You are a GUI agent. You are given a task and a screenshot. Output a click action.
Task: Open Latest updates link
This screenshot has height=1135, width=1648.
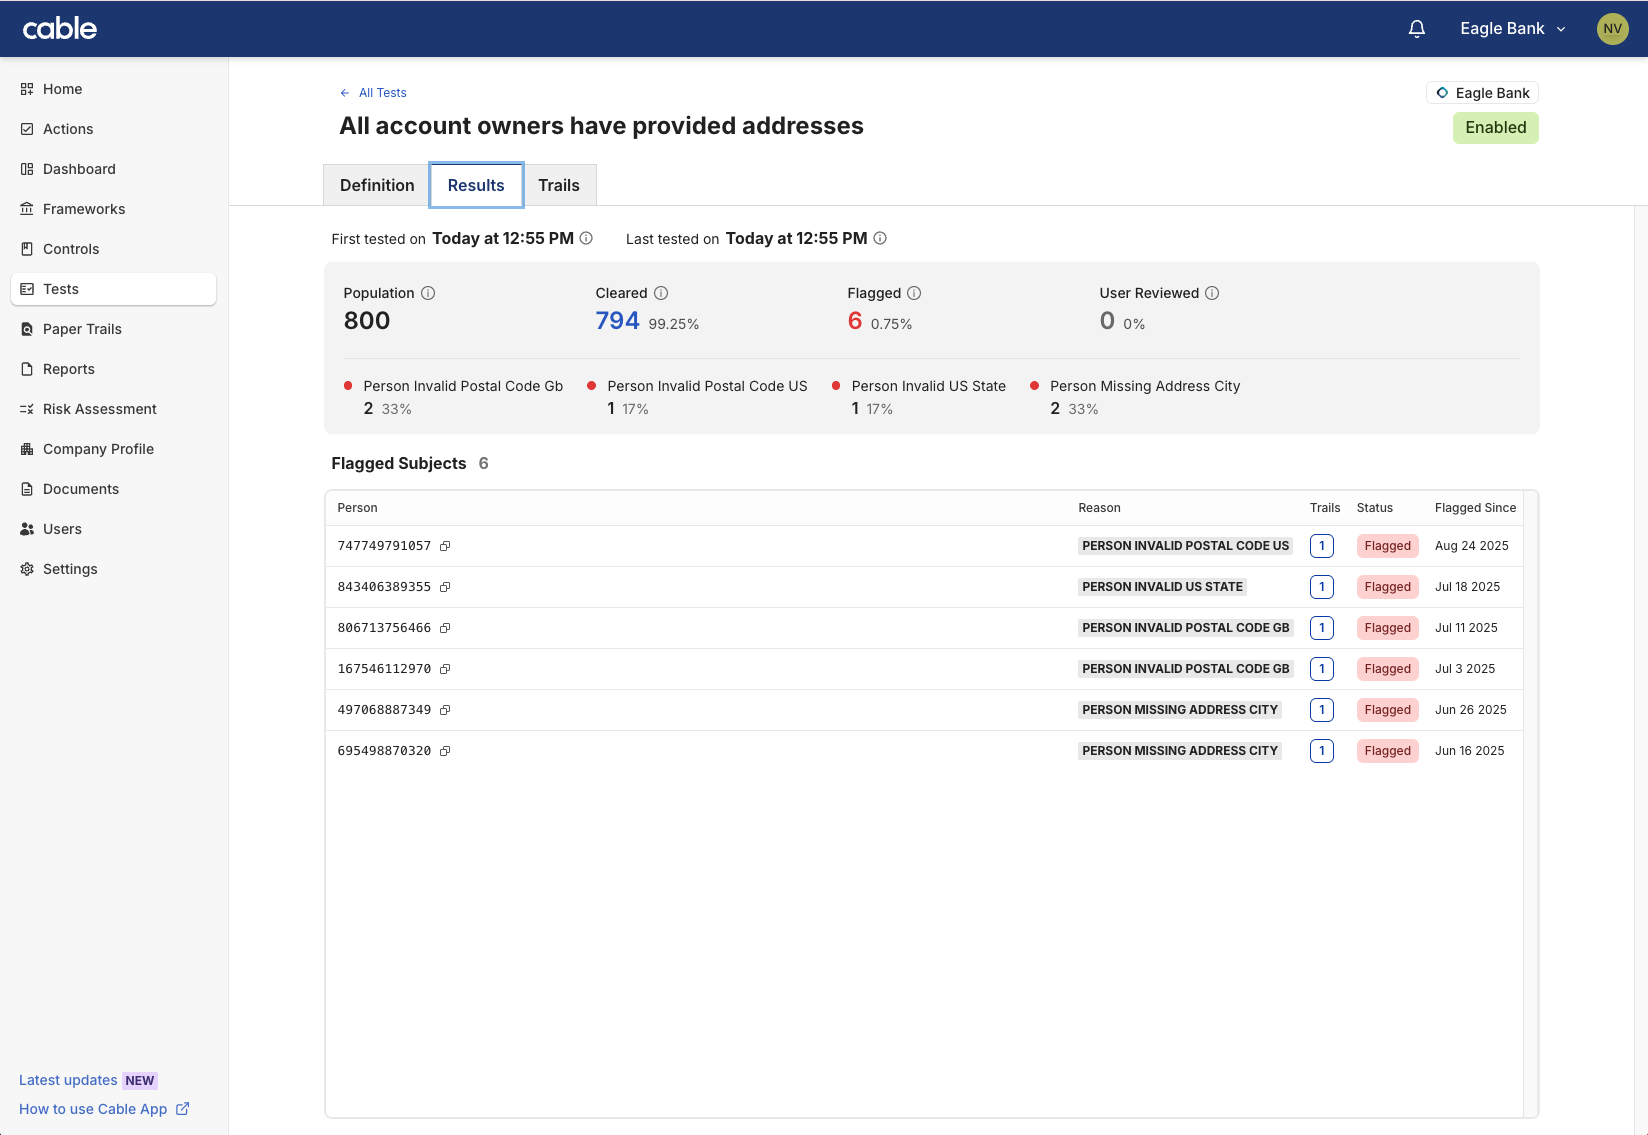coord(68,1080)
